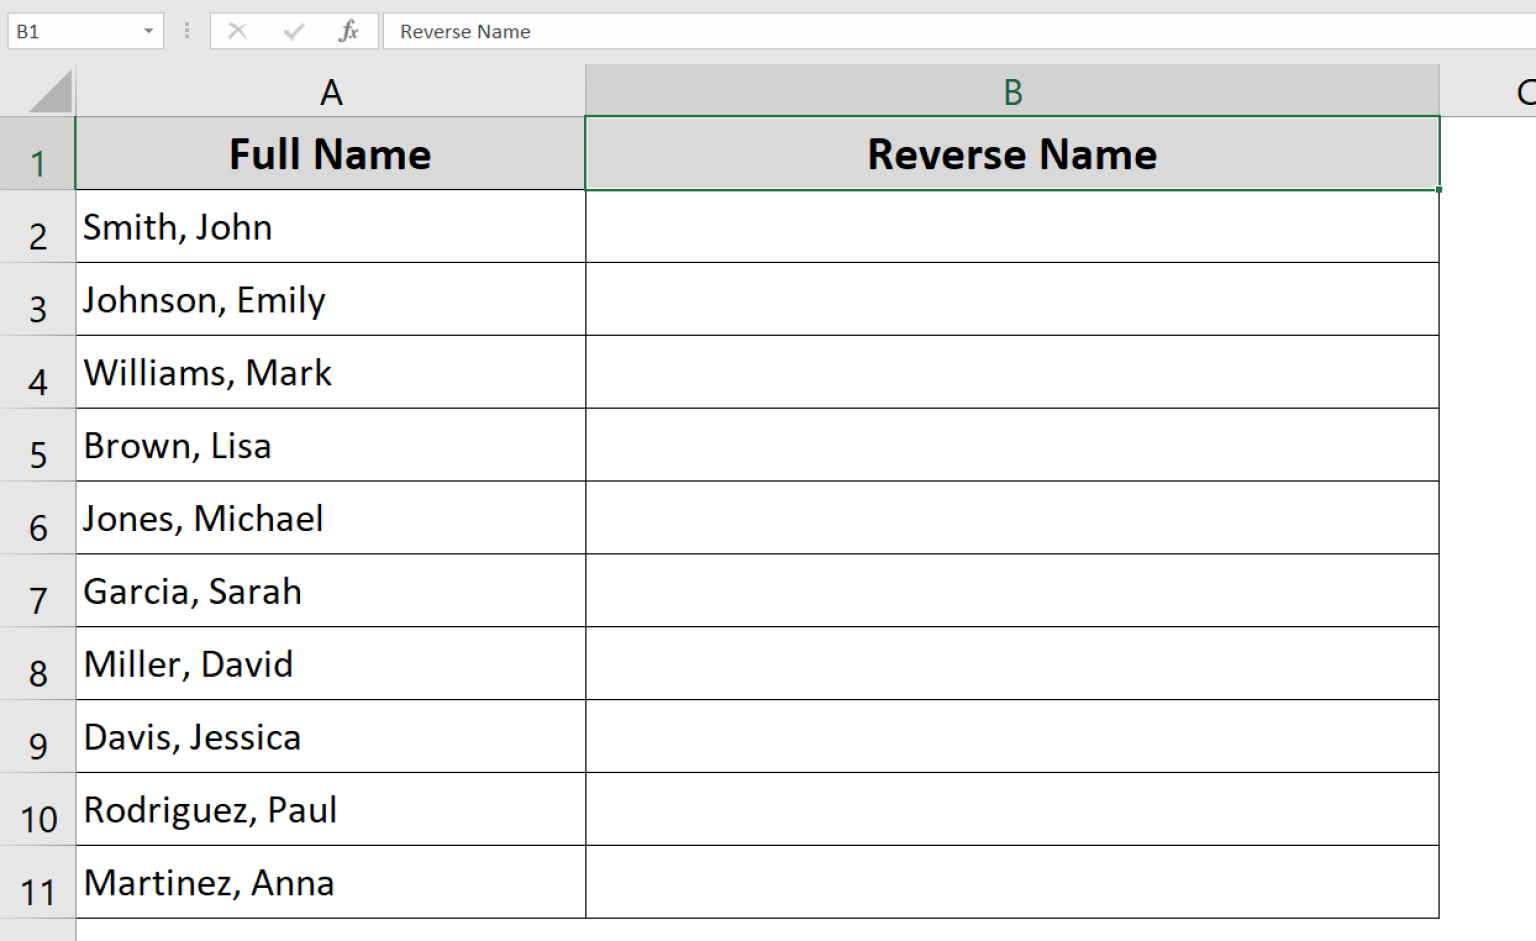
Task: Select the cell containing Rodriguez, Paul
Action: point(330,810)
